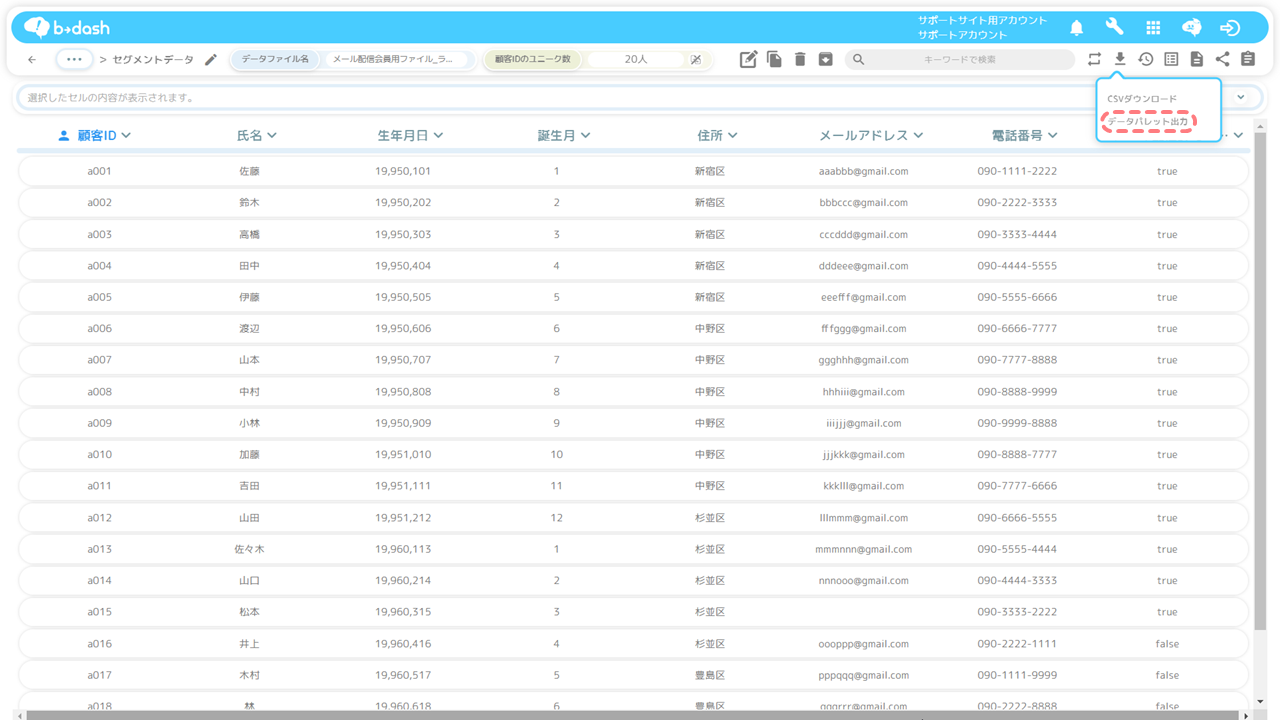Screen dimensions: 1280x720
Task: Select email cell dddeee@gmail.com
Action: 864,266
